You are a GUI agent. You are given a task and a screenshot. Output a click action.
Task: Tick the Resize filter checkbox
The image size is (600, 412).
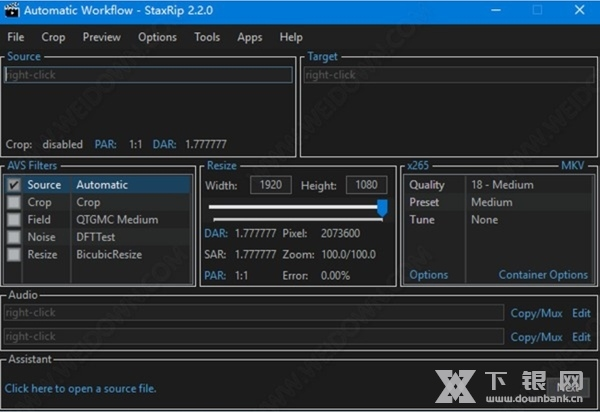(14, 255)
